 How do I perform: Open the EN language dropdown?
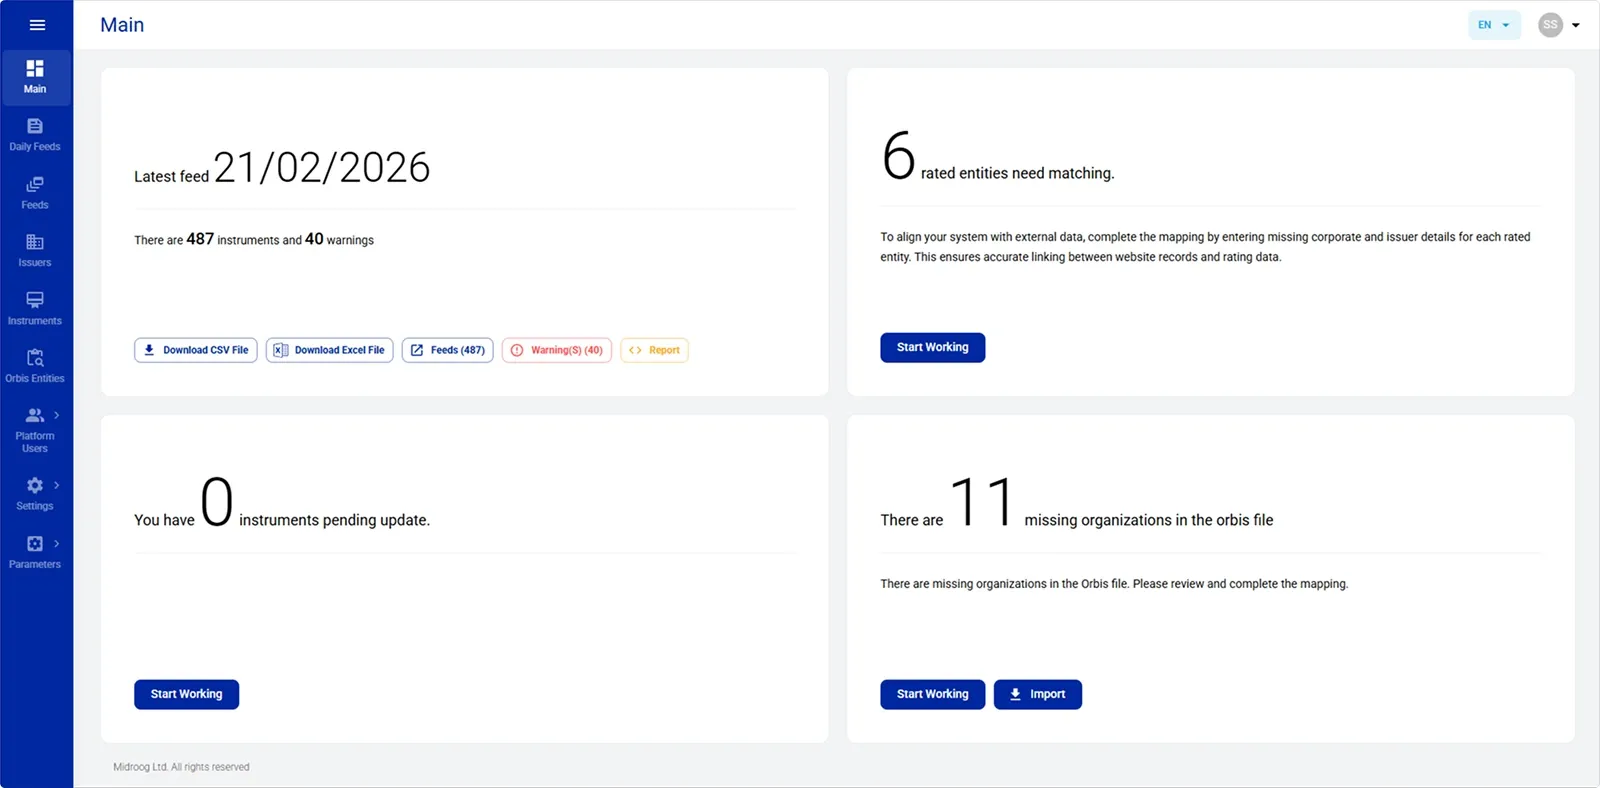click(1494, 25)
